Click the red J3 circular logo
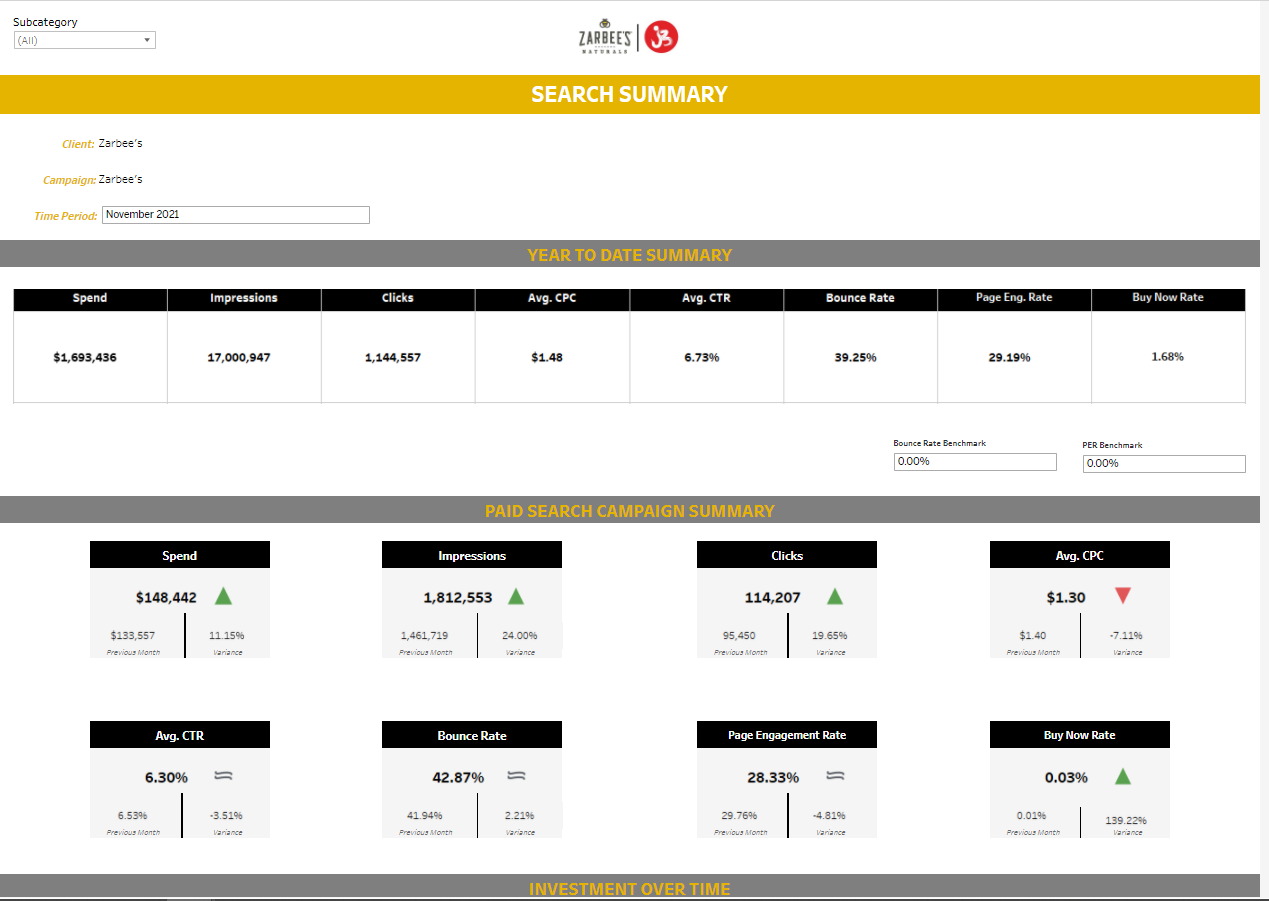Viewport: 1269px width, 901px height. click(661, 36)
